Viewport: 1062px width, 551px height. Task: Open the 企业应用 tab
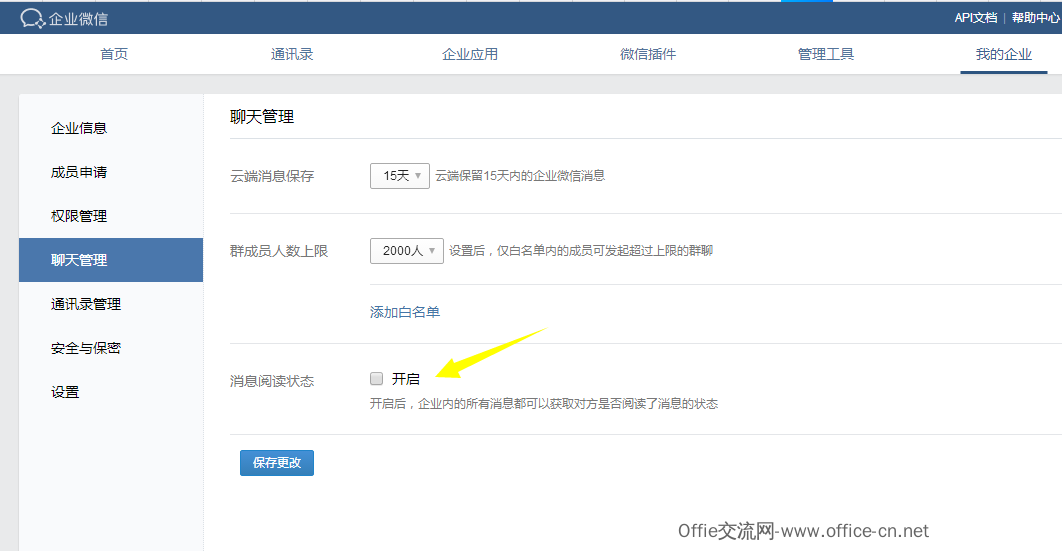tap(470, 54)
